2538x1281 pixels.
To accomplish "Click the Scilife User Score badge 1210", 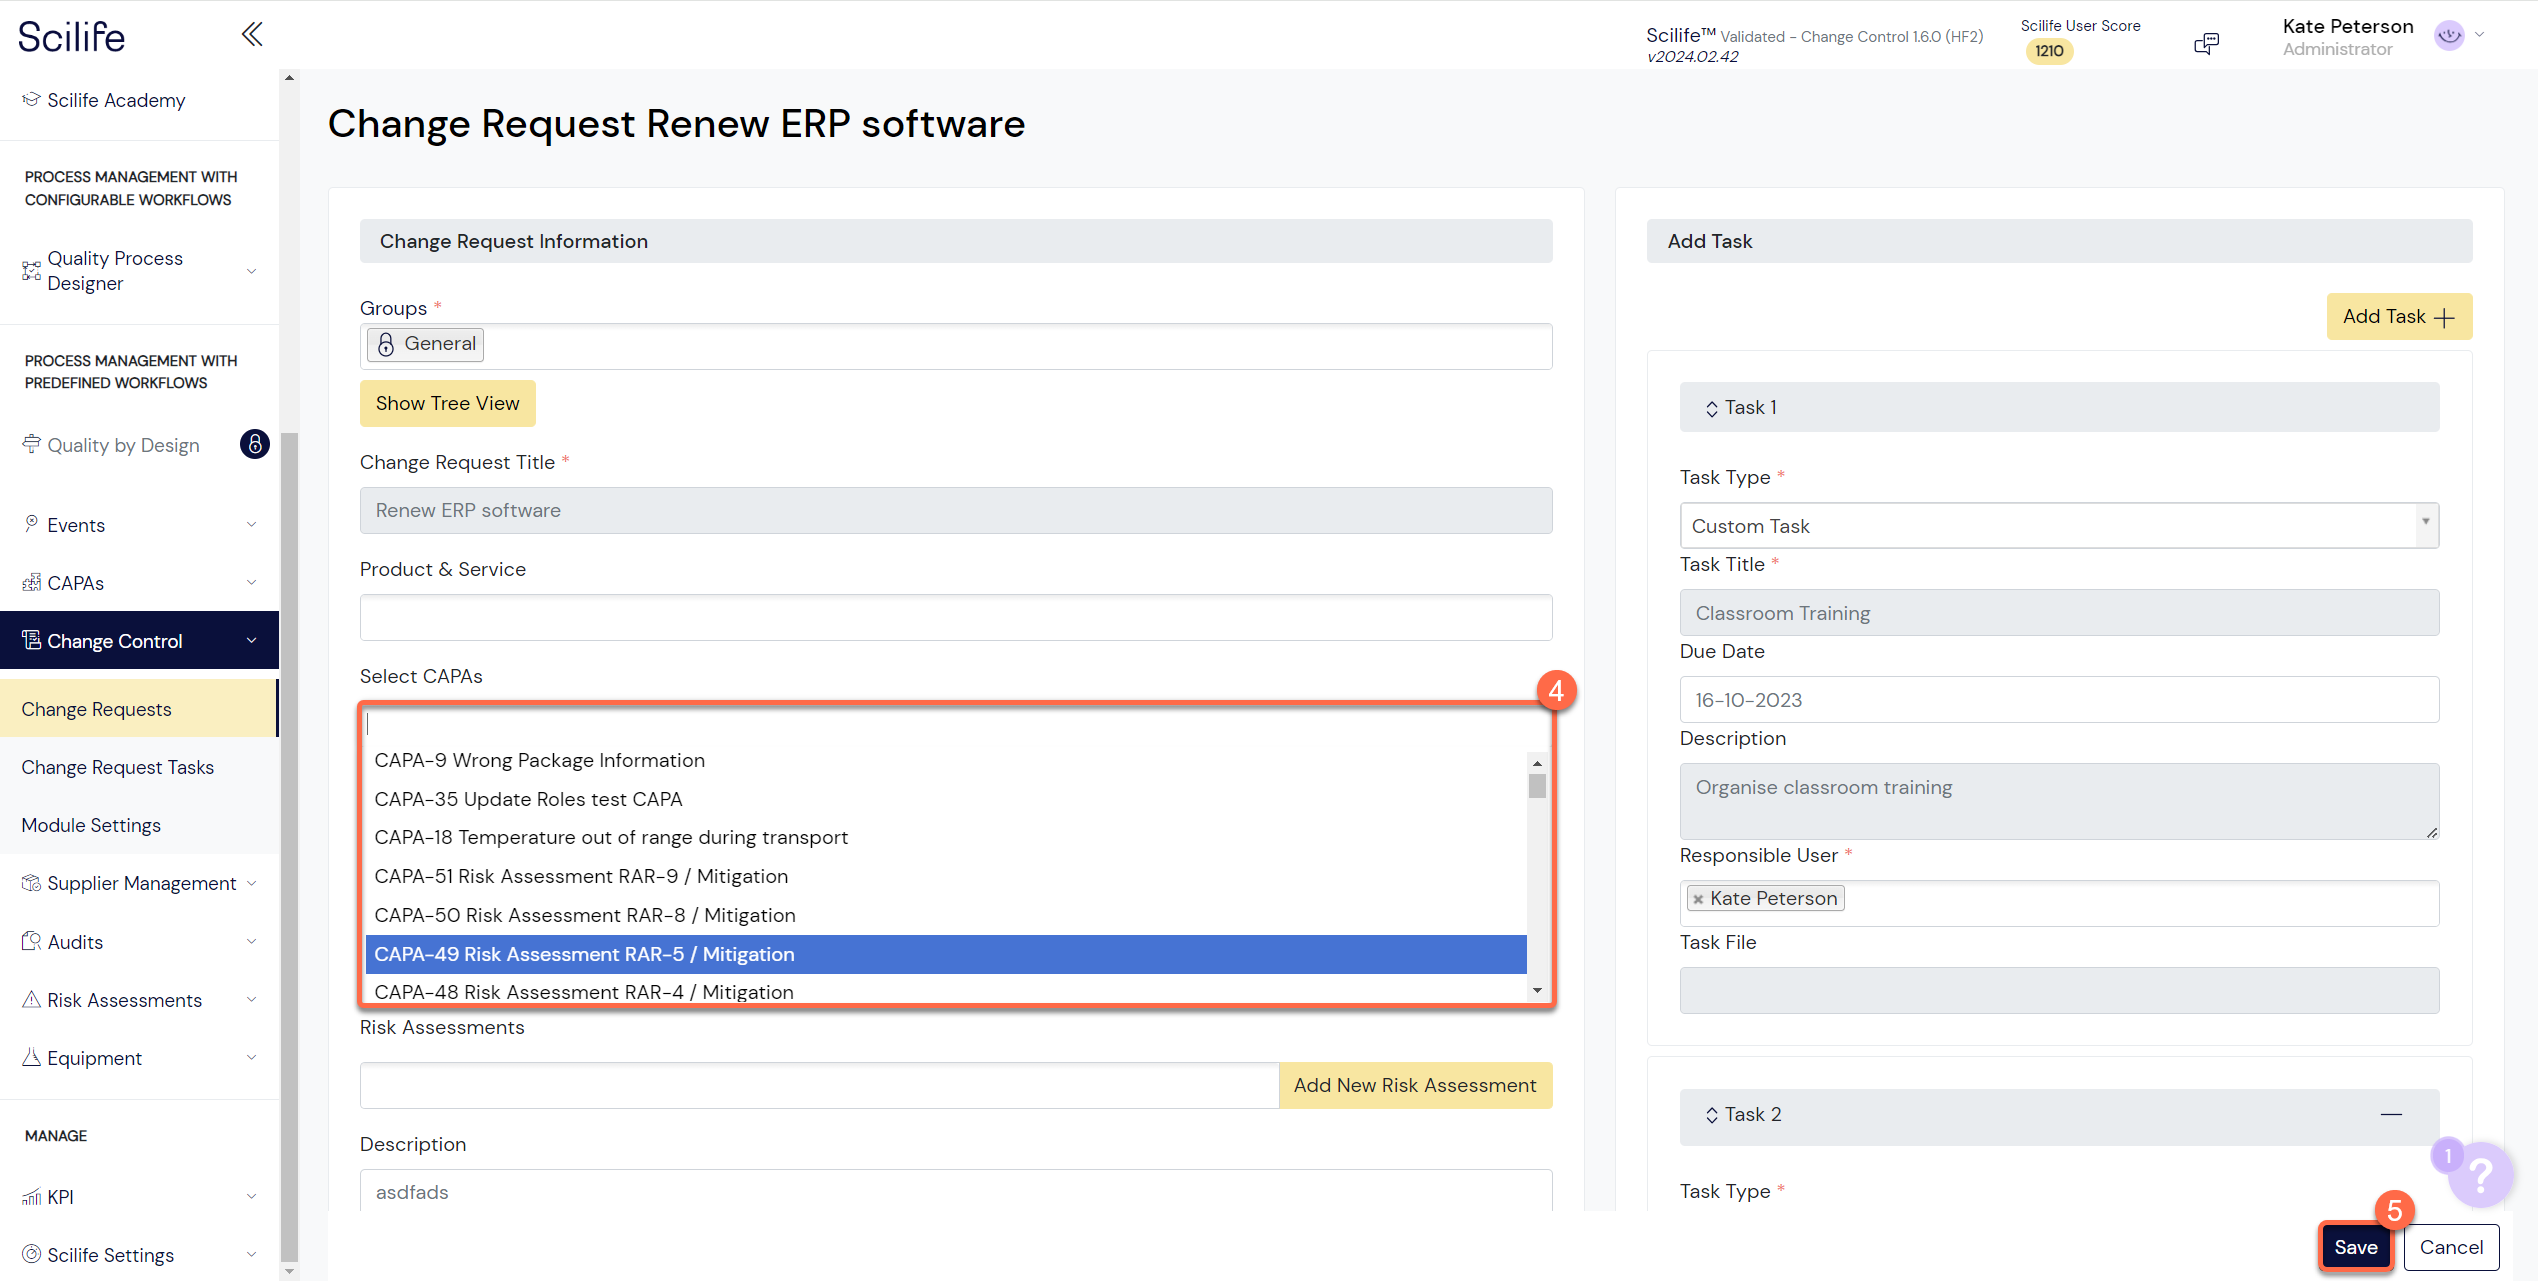I will tap(2049, 50).
